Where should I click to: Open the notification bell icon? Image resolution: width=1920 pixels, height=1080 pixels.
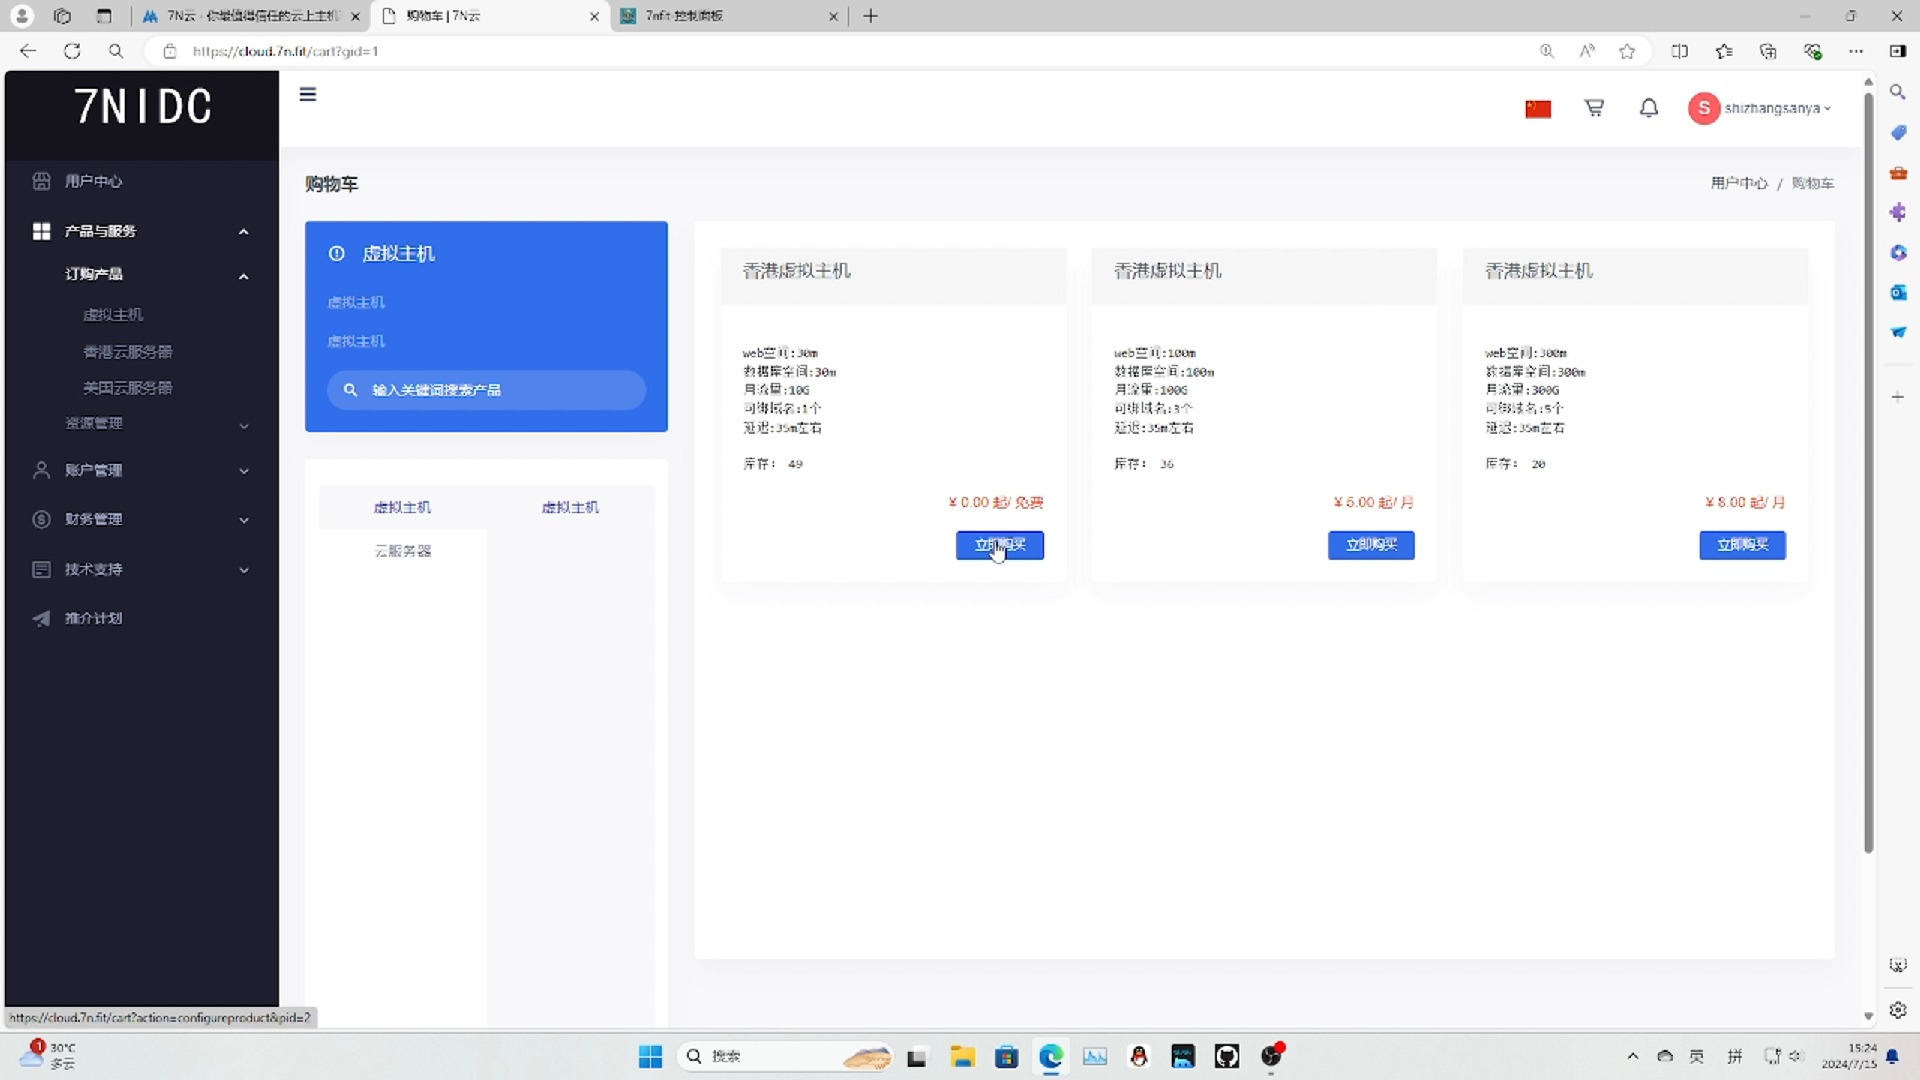tap(1649, 108)
